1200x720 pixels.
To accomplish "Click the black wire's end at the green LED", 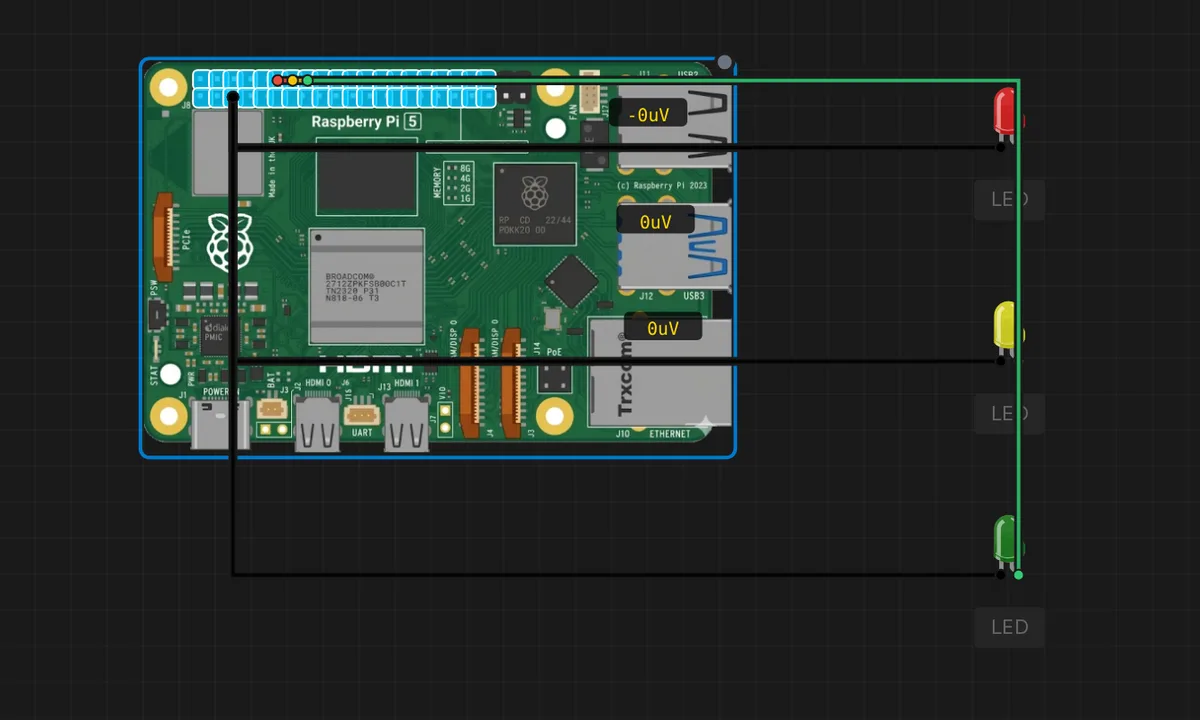I will [1000, 574].
